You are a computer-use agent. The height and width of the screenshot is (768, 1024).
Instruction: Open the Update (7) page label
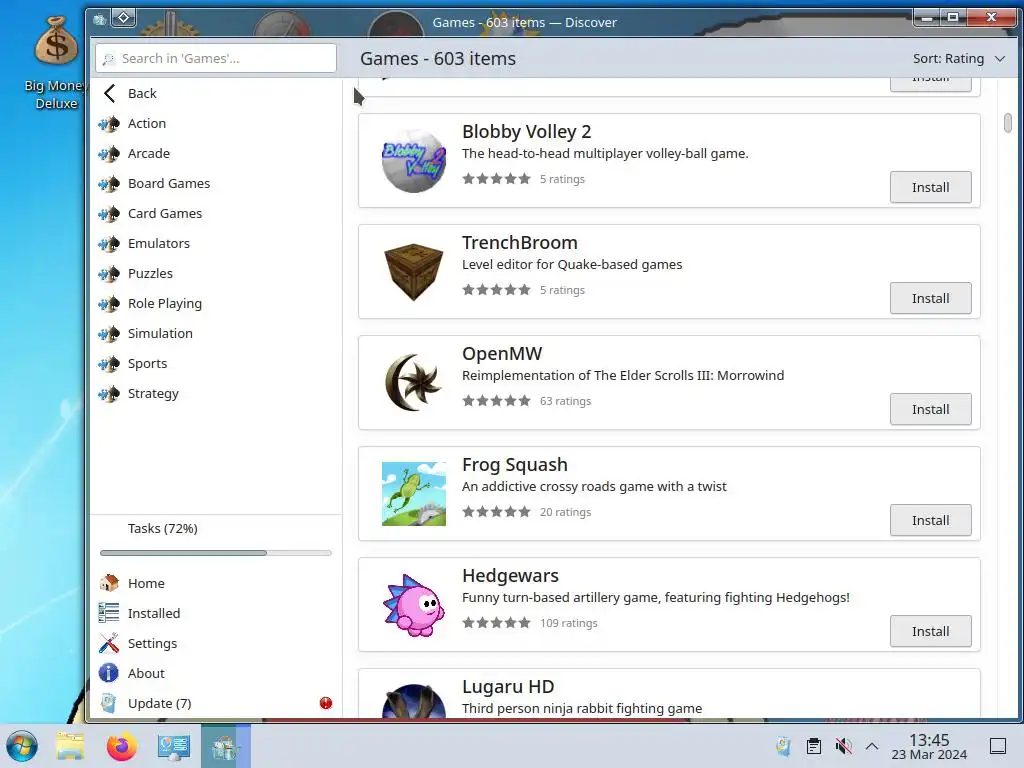click(159, 703)
